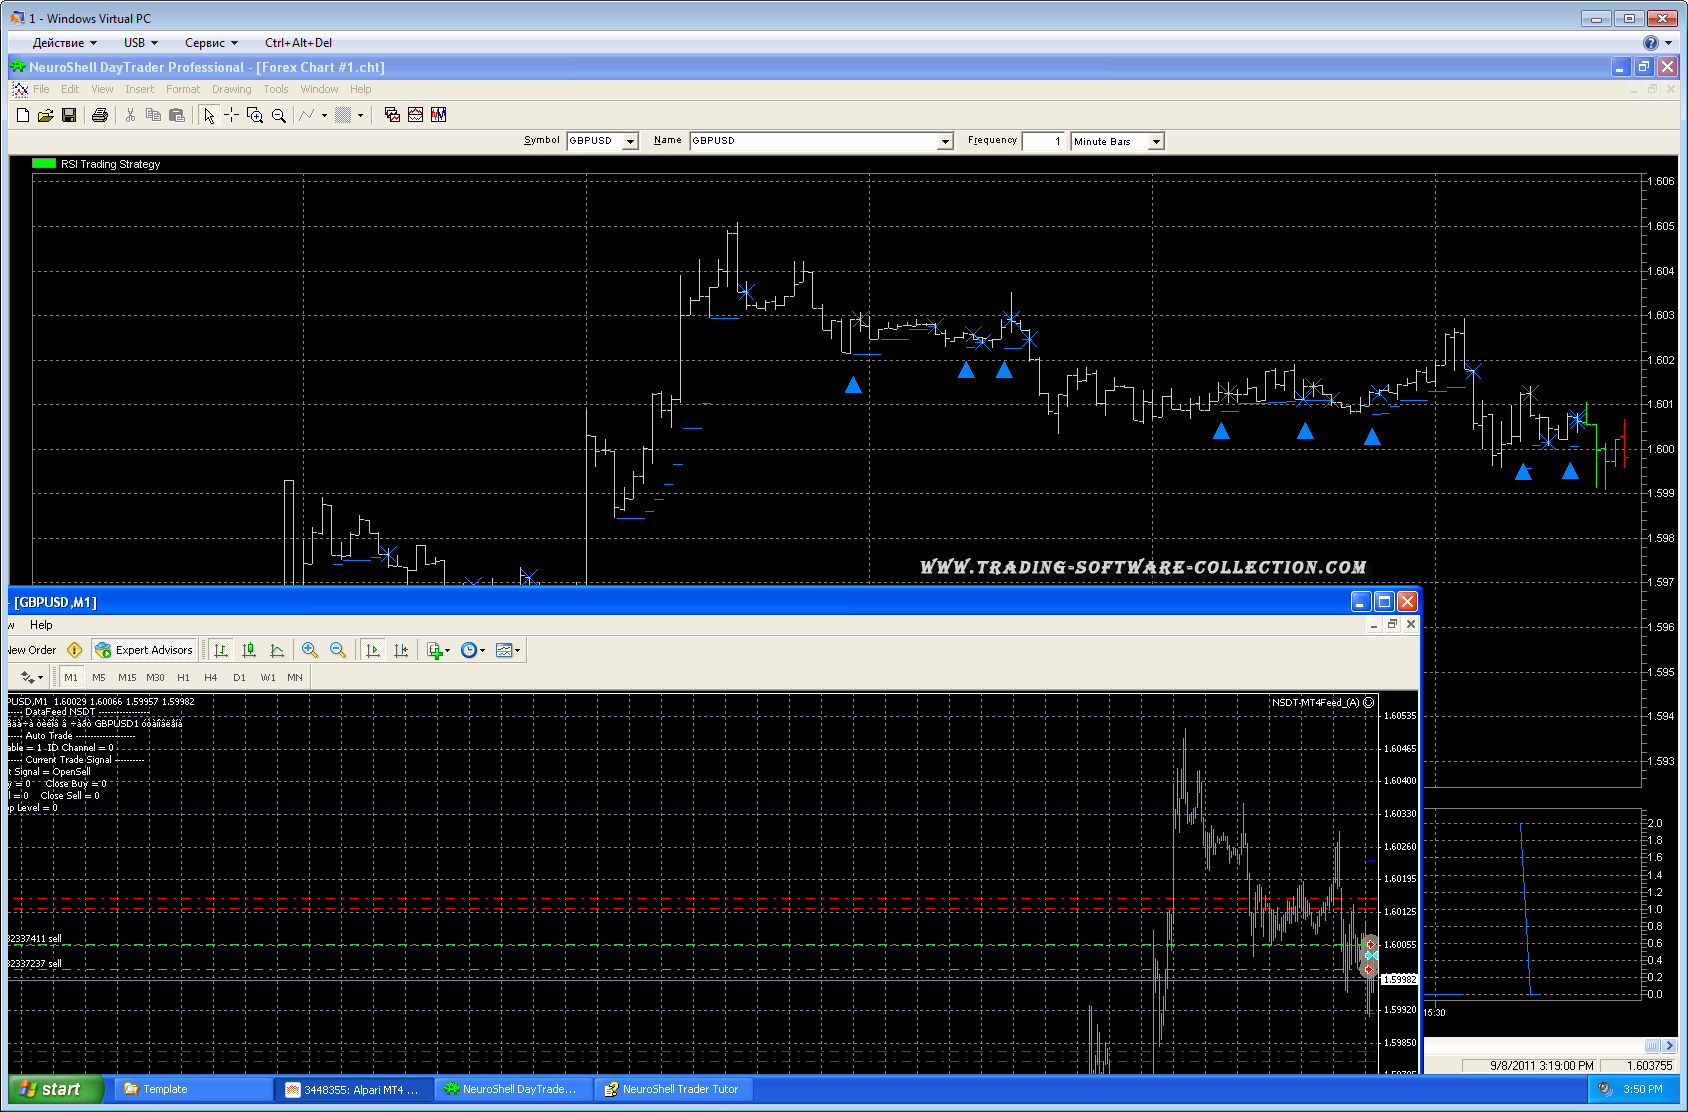1688x1112 pixels.
Task: Zoom out on the MT4 chart
Action: (338, 650)
